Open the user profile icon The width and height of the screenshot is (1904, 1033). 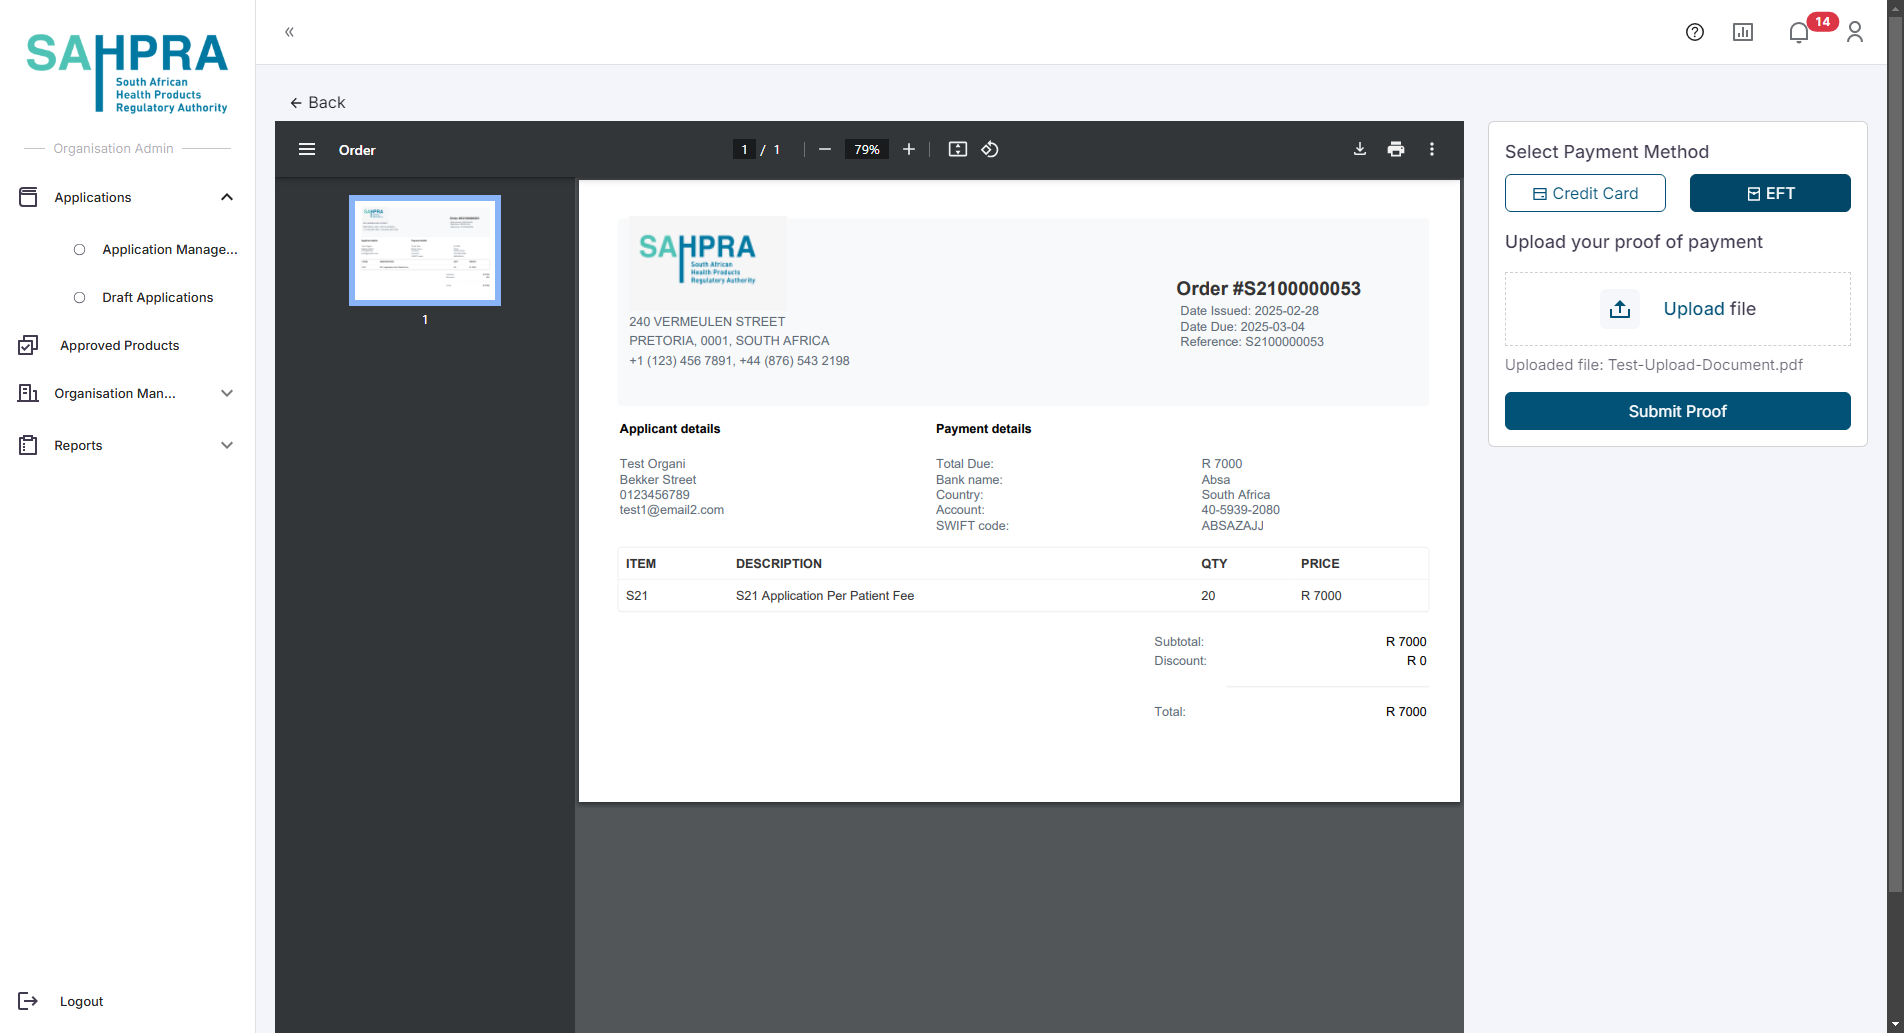1855,32
